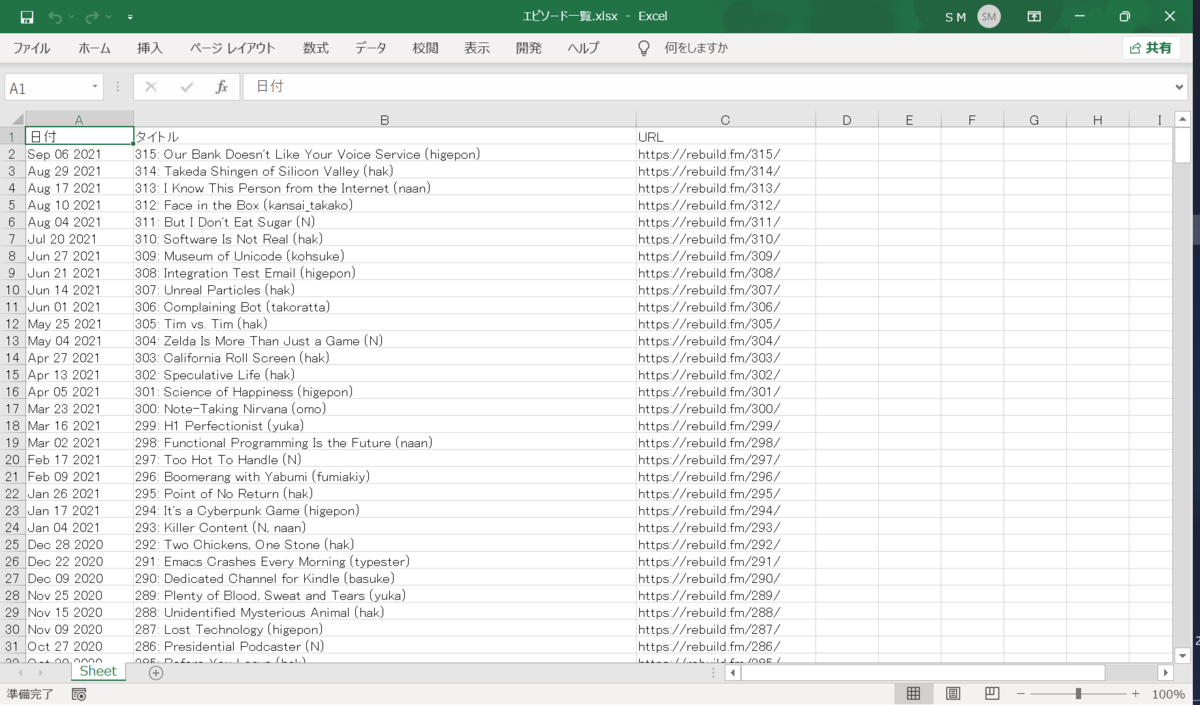Click the 共有 share button
Screen dimensions: 1200x705
[1150, 48]
